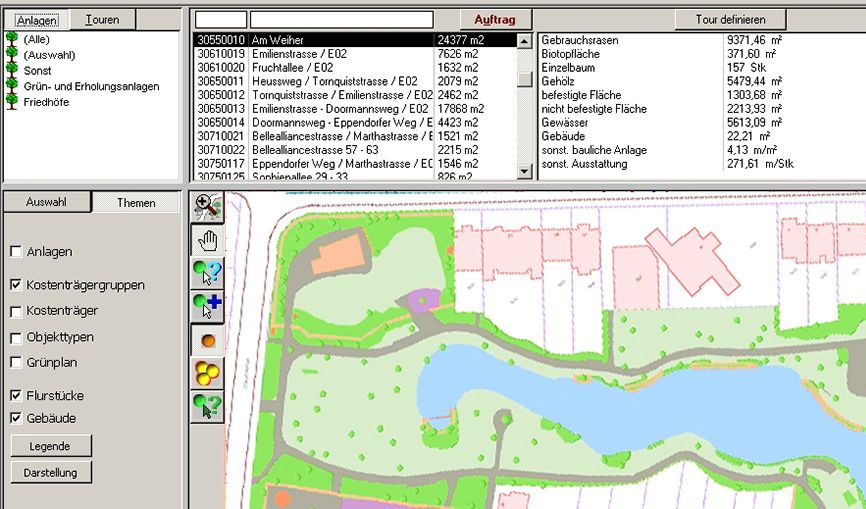Select the Sonst category in the tree
The width and height of the screenshot is (866, 509).
(37, 71)
